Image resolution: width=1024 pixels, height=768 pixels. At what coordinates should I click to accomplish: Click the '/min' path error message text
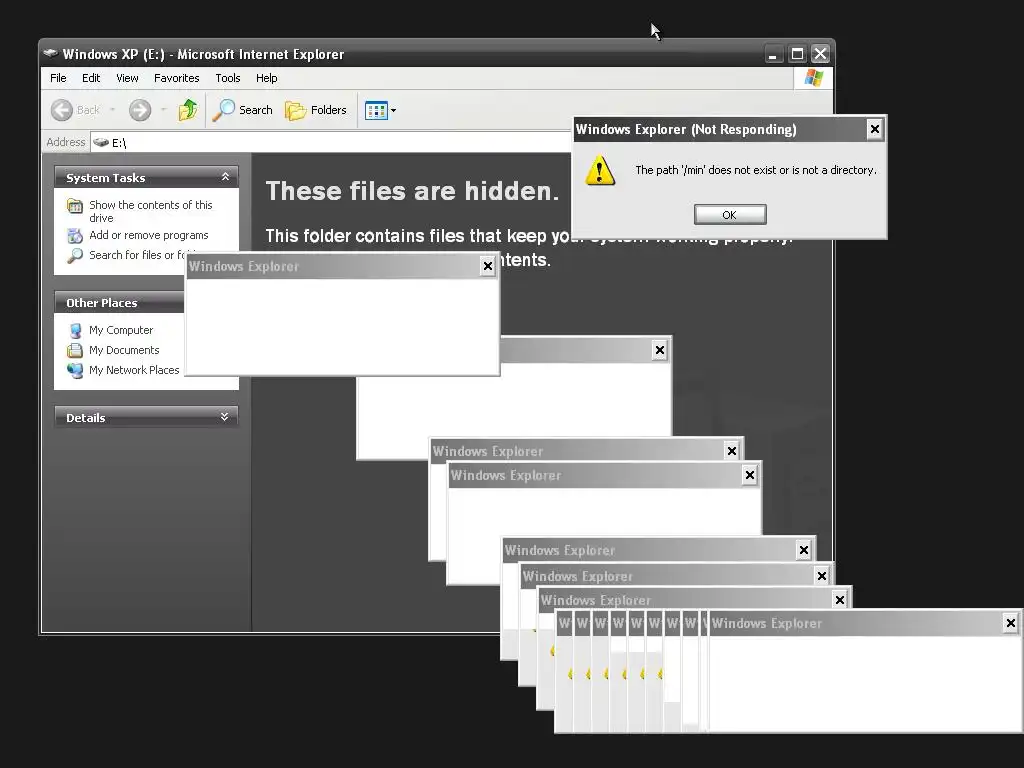[x=756, y=170]
